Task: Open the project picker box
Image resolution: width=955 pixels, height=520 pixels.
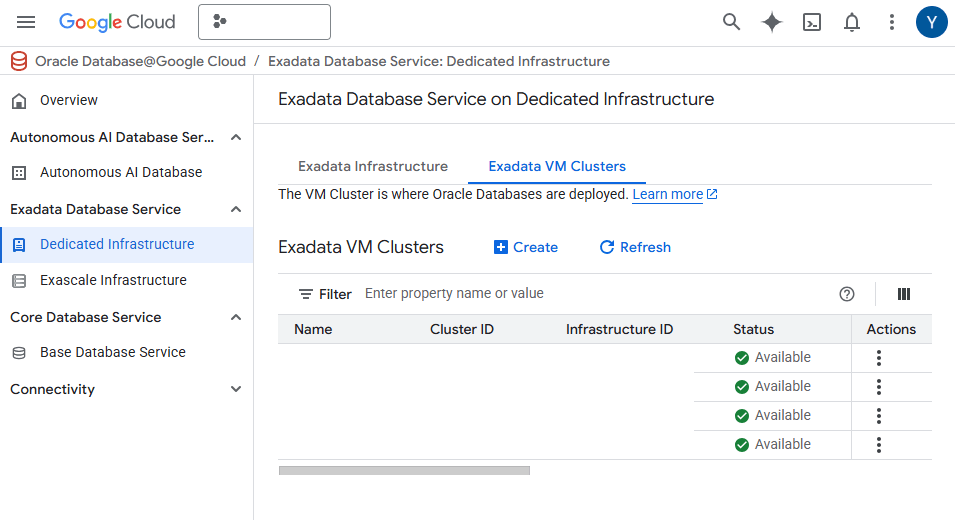Action: (264, 22)
